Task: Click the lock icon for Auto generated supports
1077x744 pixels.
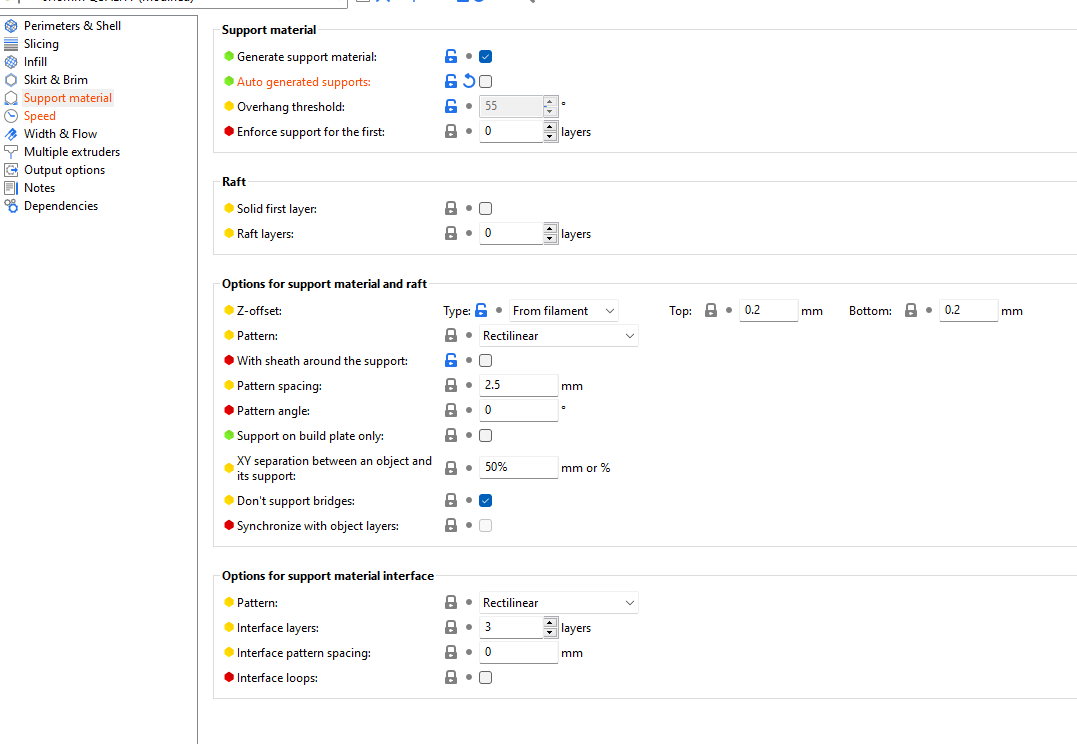Action: (451, 81)
